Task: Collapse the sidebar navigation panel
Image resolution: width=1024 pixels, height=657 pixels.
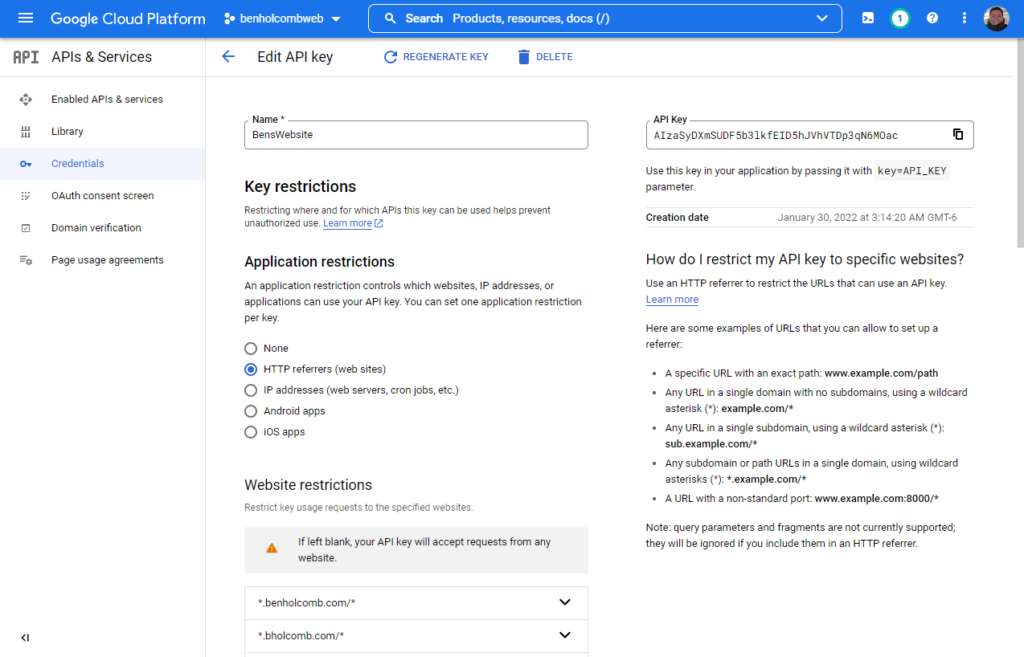Action: 25,637
